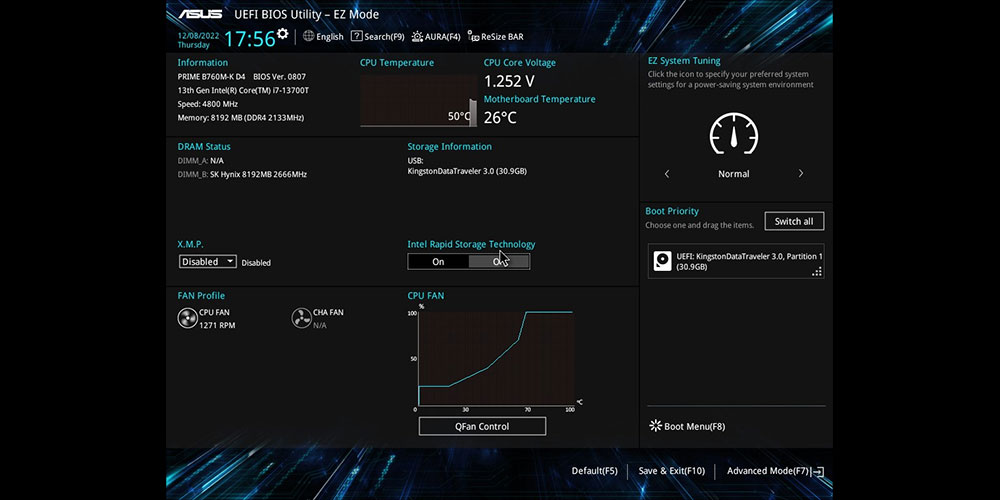Click the globe language icon

pyautogui.click(x=308, y=36)
